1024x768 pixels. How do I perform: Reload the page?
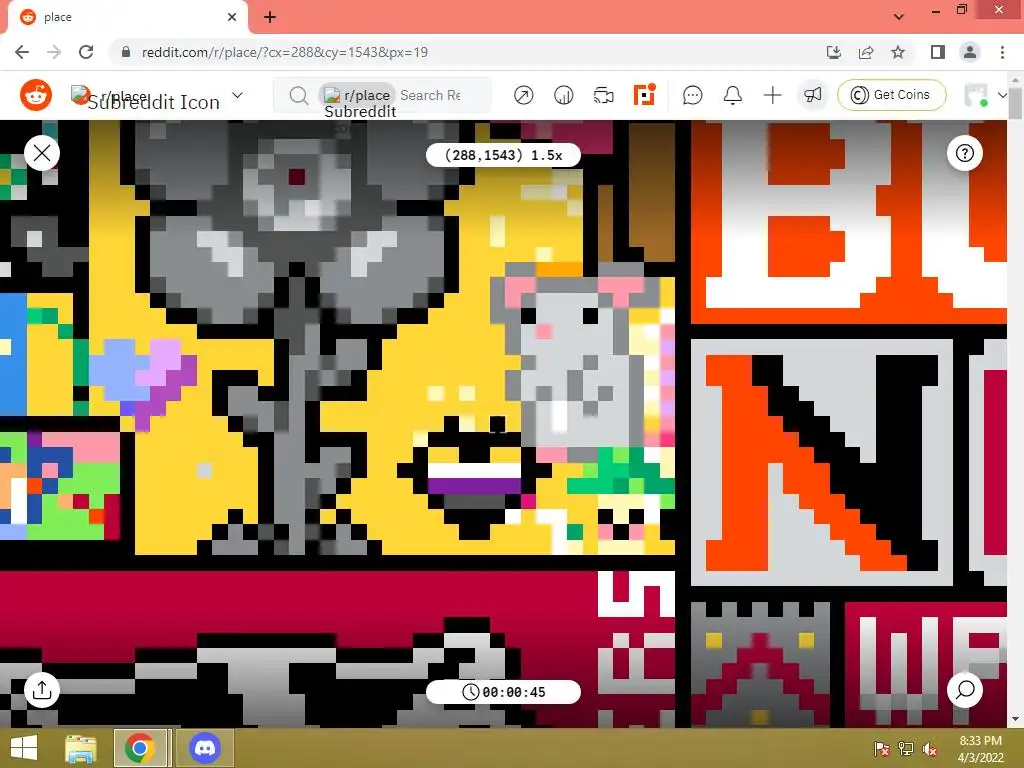(x=86, y=52)
